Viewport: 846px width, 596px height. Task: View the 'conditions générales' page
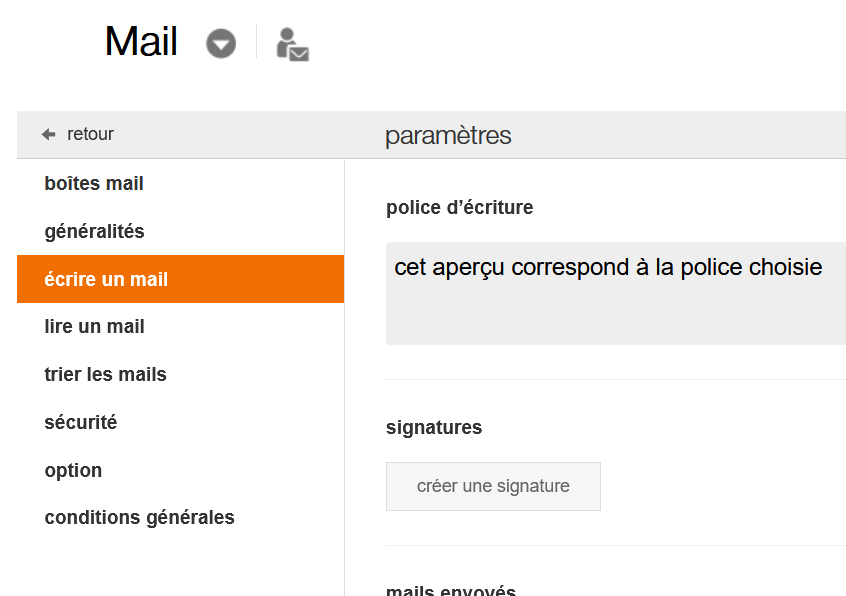point(139,517)
